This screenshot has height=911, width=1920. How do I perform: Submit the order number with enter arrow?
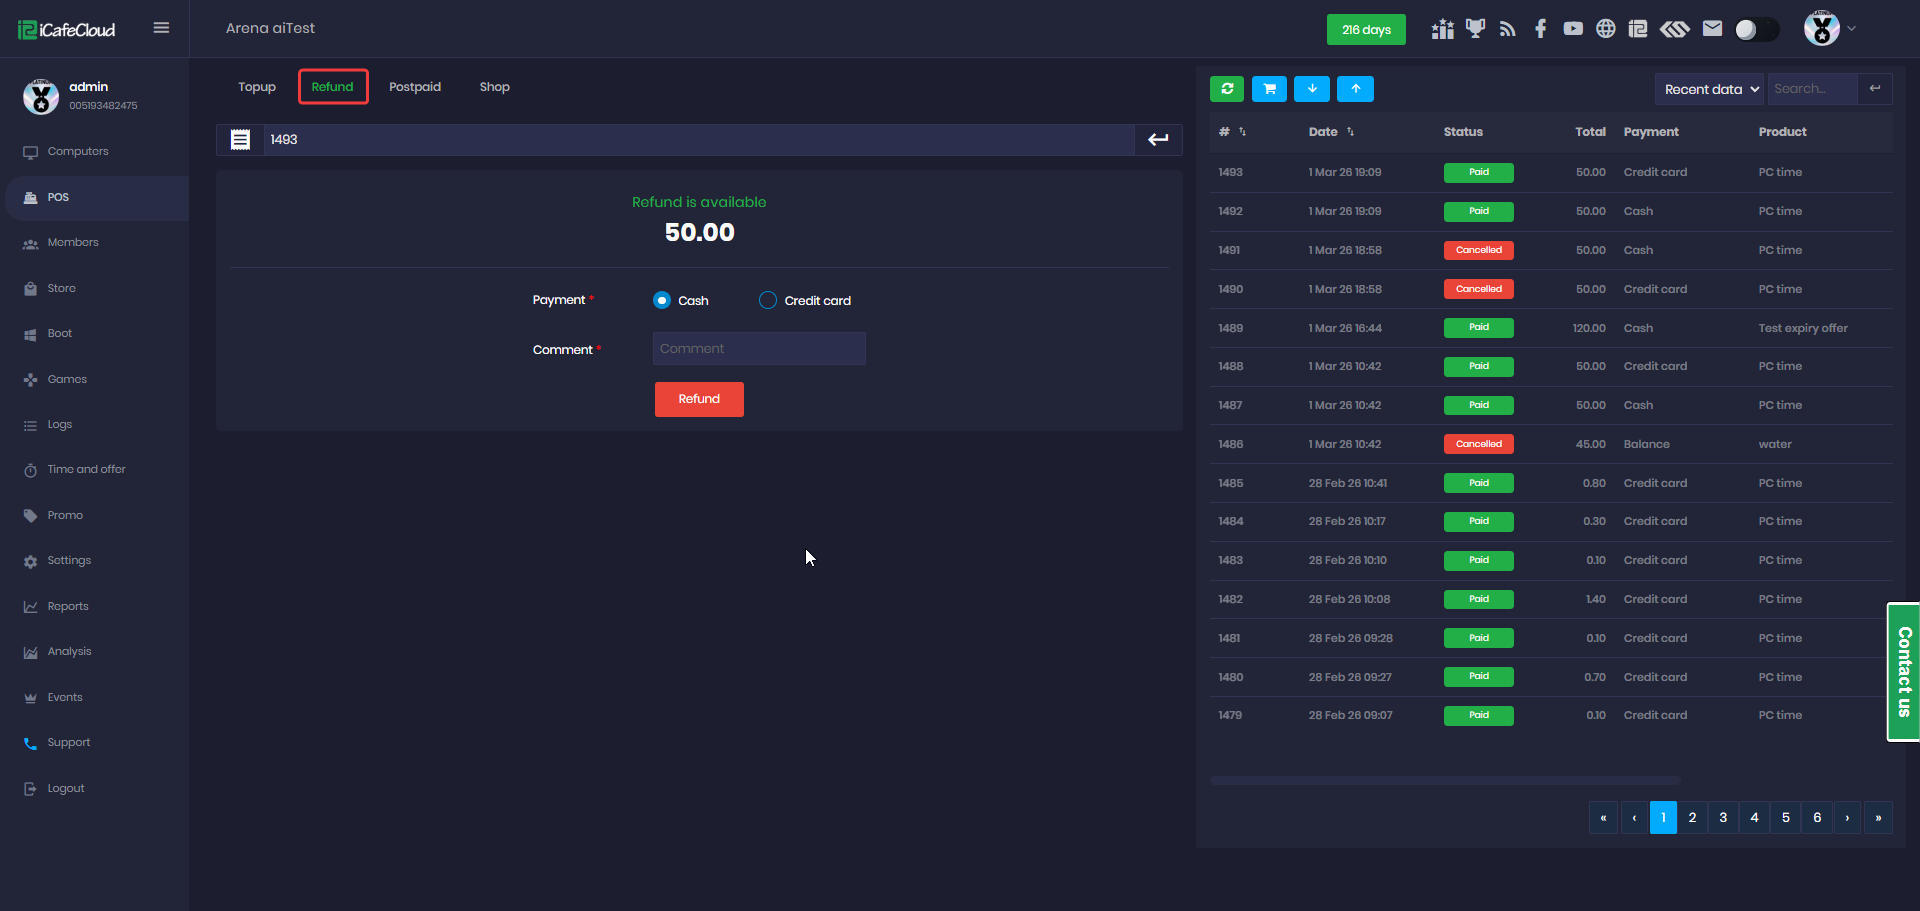[1158, 140]
